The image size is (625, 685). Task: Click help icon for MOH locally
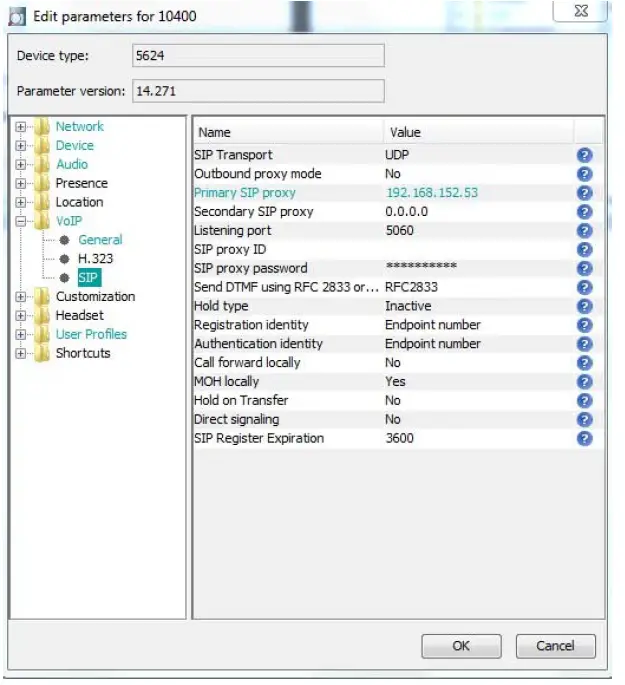click(585, 382)
